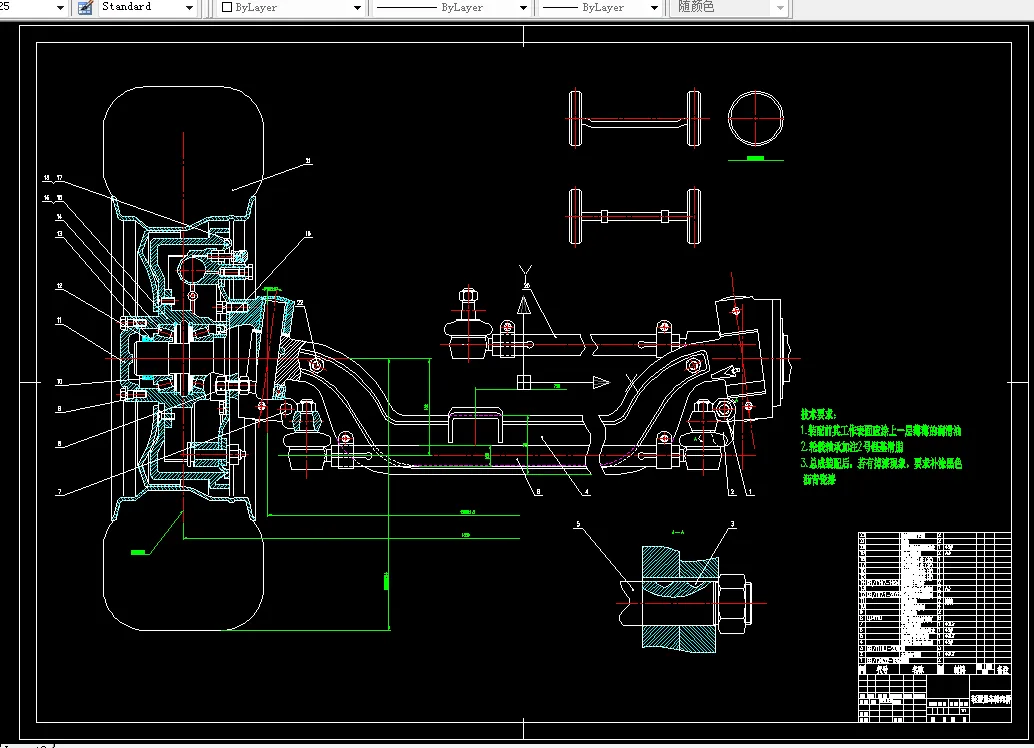Click the green label under the top-right circle

(756, 159)
